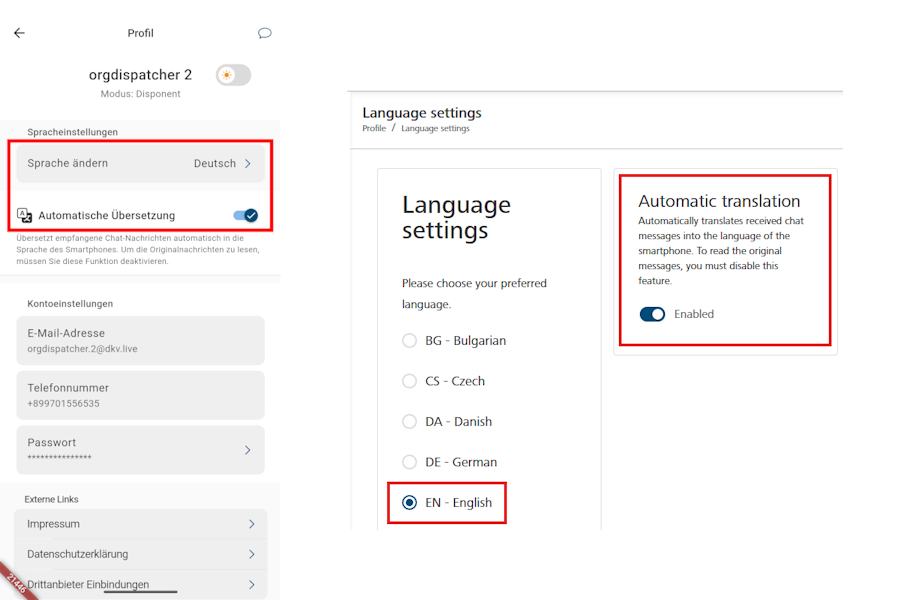Click the Automatic translation card title
900x600 pixels.
(719, 201)
